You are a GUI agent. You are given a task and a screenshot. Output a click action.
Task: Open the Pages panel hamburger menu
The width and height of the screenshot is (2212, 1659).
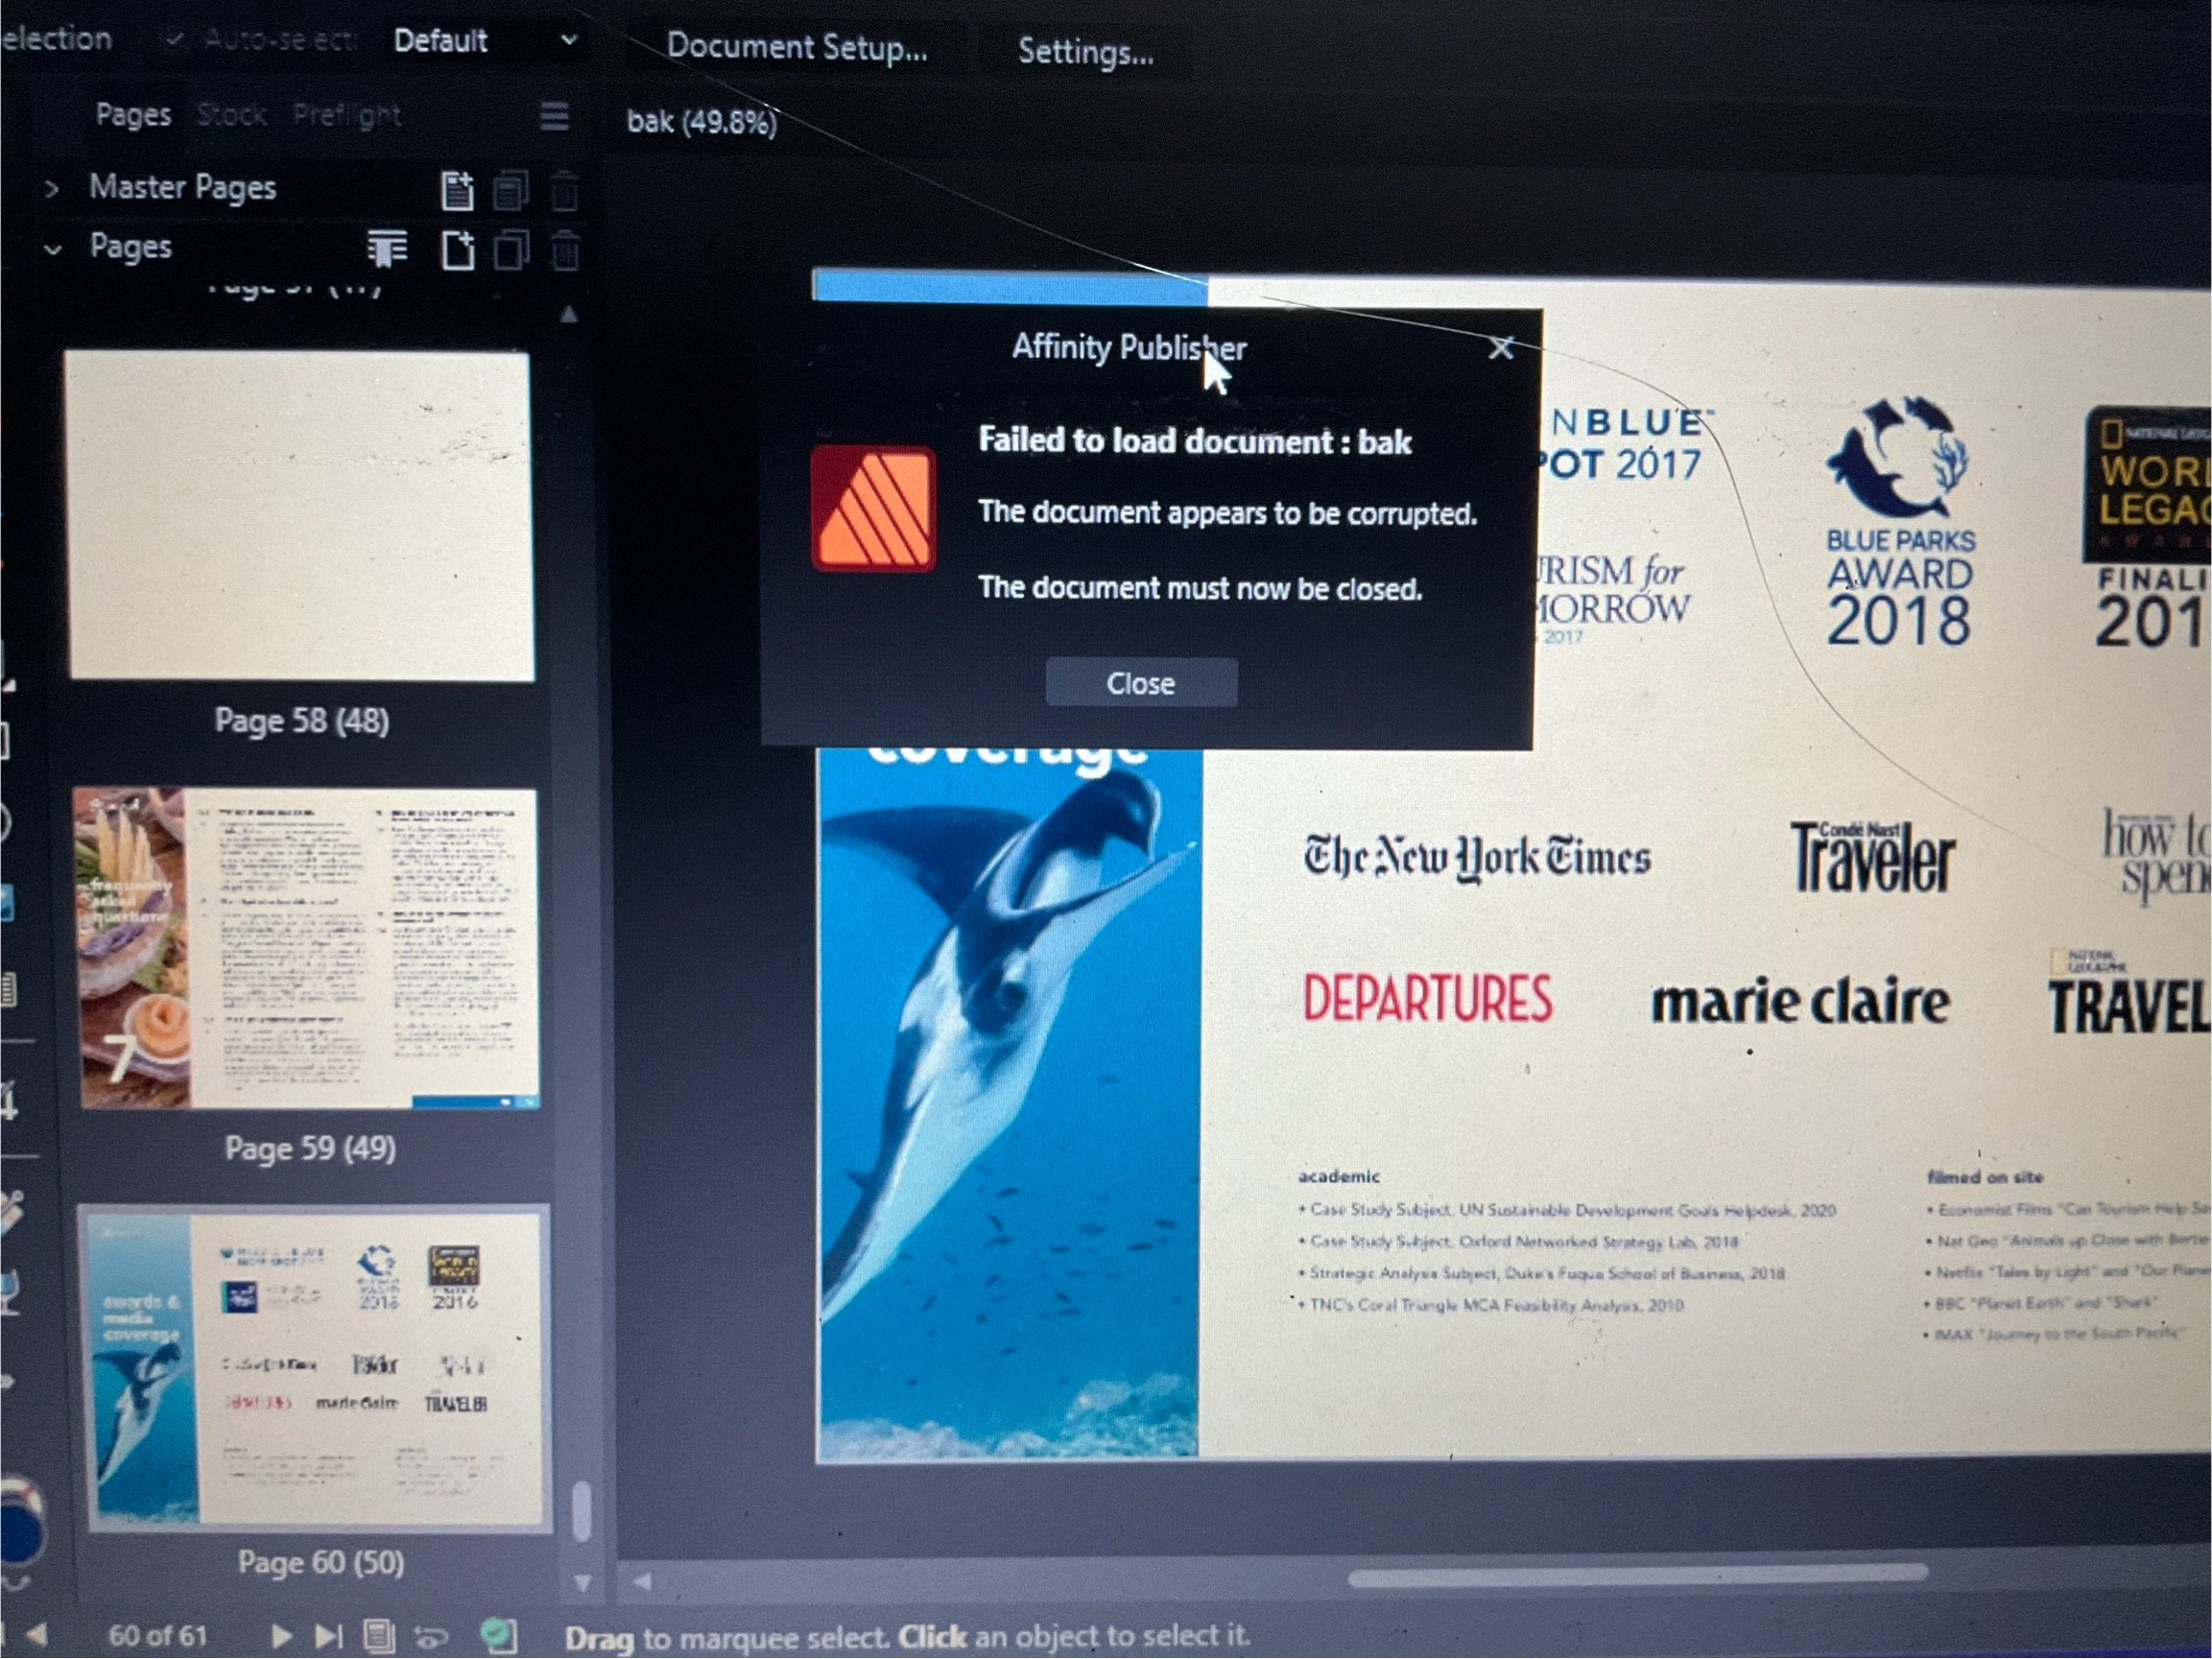point(554,116)
